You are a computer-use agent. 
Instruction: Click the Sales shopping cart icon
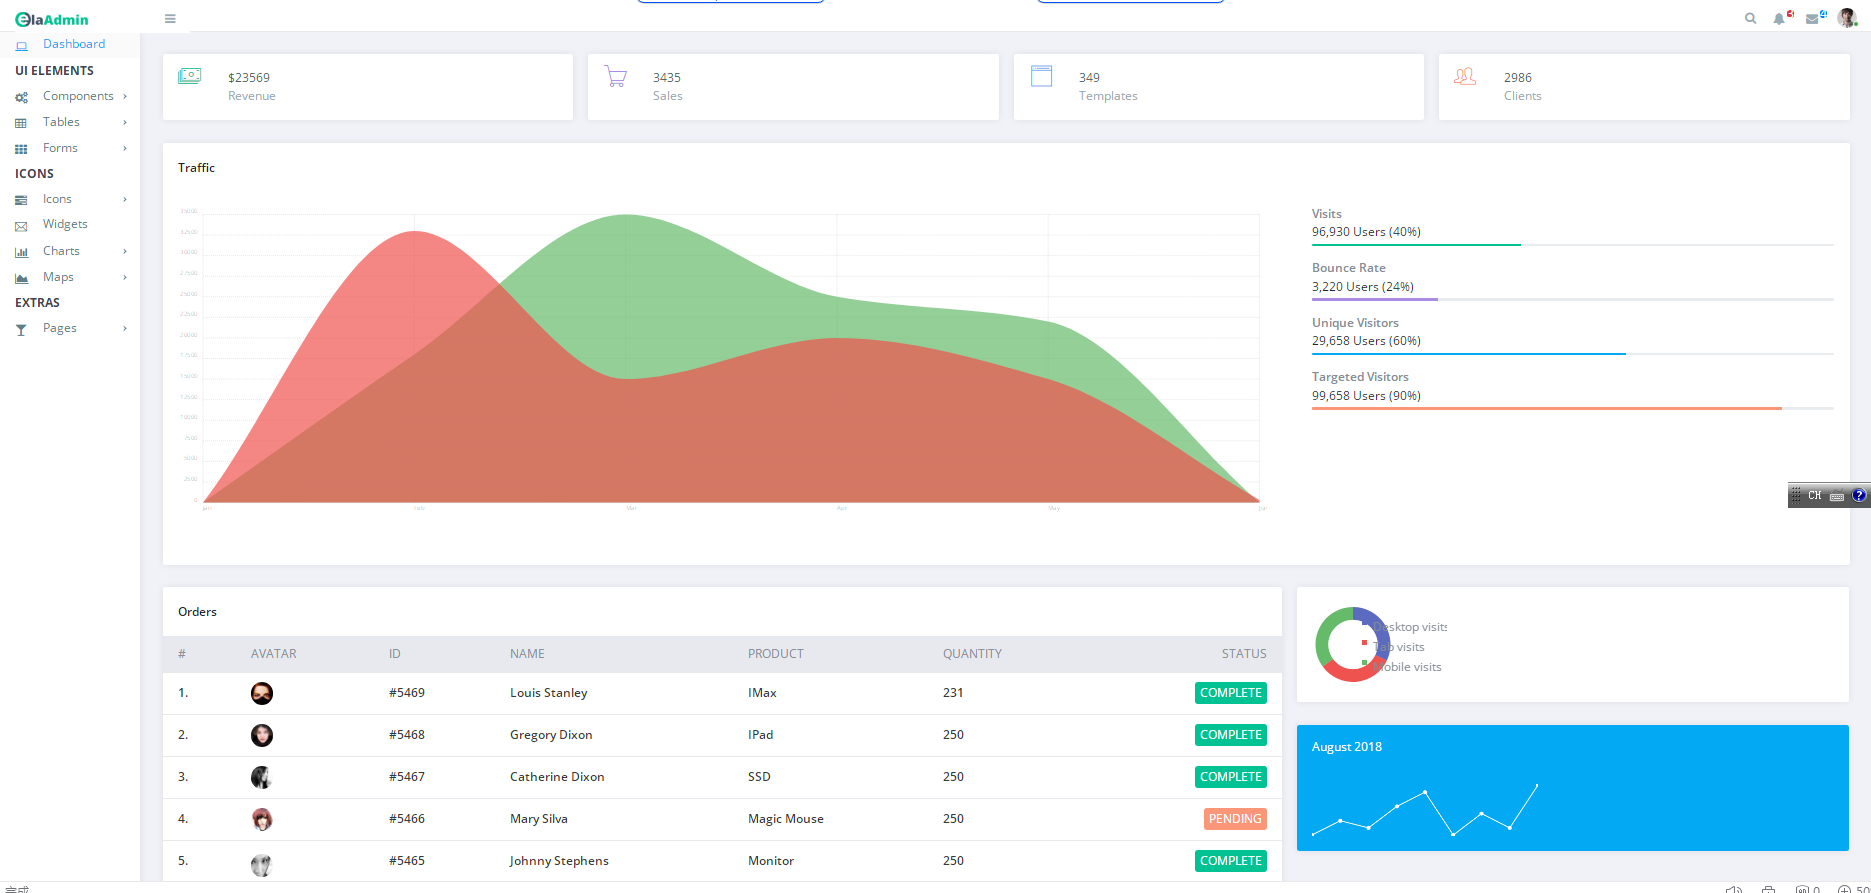[616, 77]
